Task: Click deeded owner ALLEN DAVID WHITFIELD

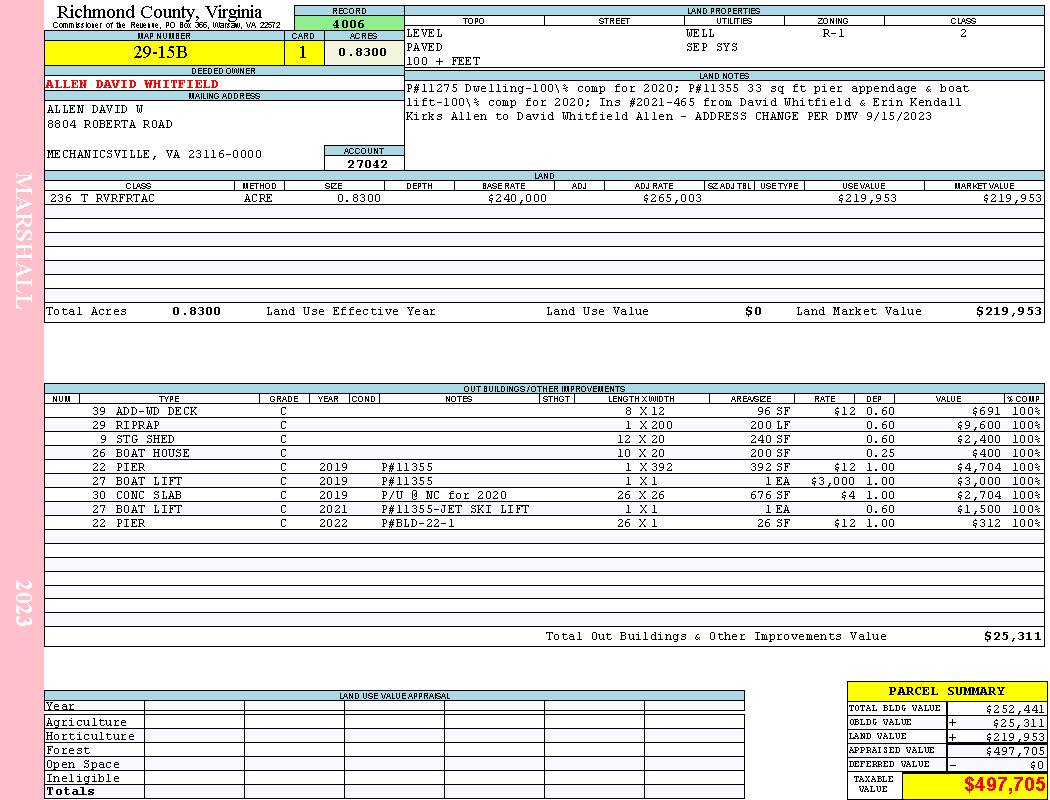Action: pyautogui.click(x=132, y=84)
